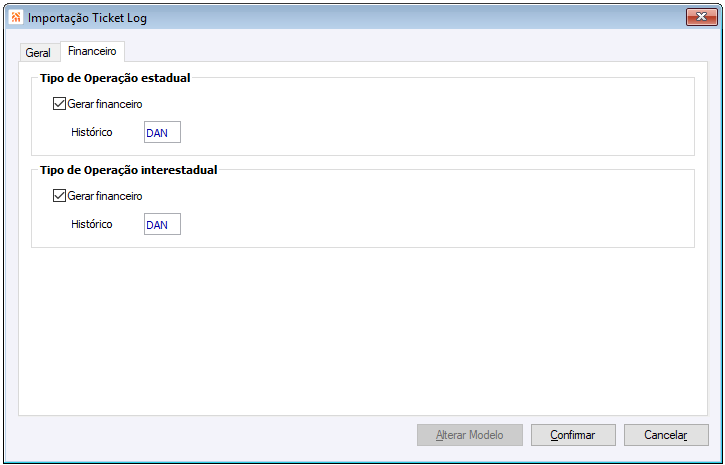
Task: Uncheck Gerar financeiro box for operação estadual
Action: [x=60, y=103]
